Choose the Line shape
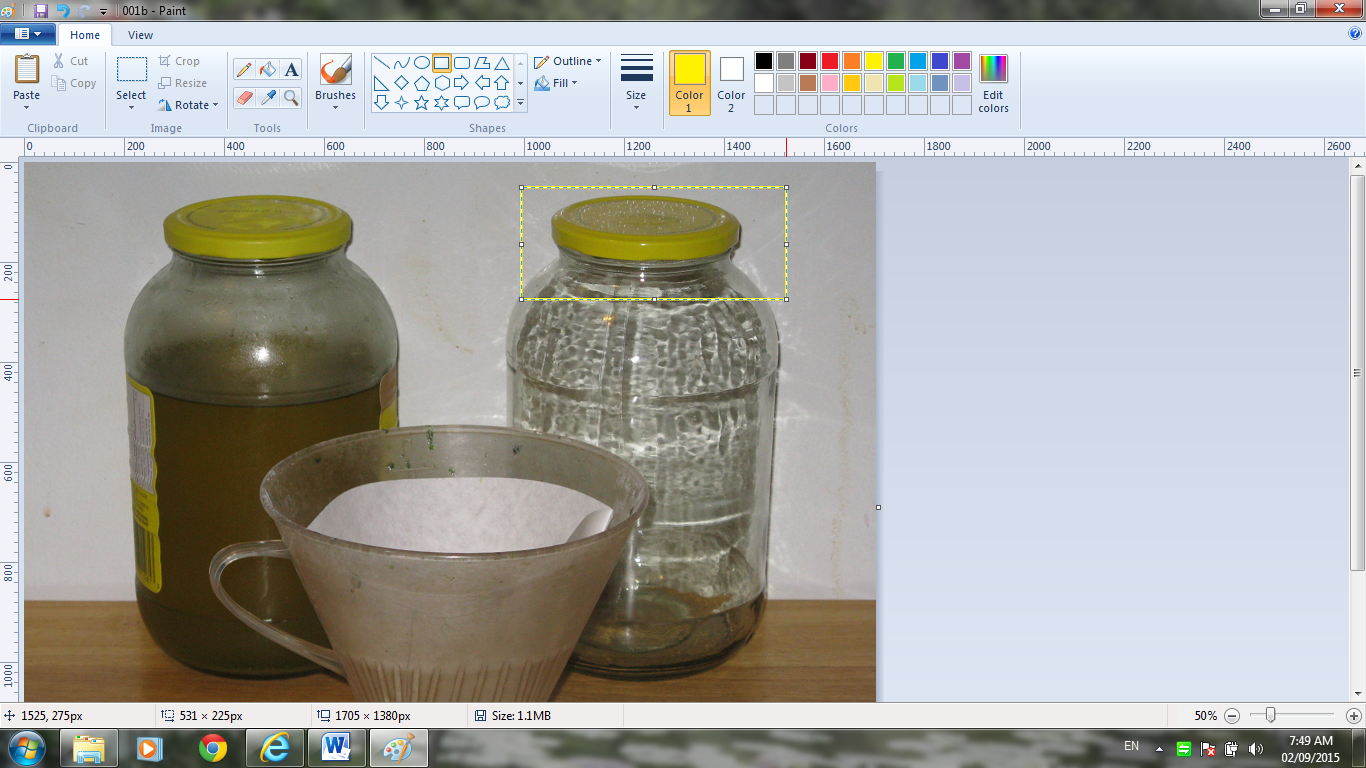Image resolution: width=1366 pixels, height=768 pixels. pos(381,63)
